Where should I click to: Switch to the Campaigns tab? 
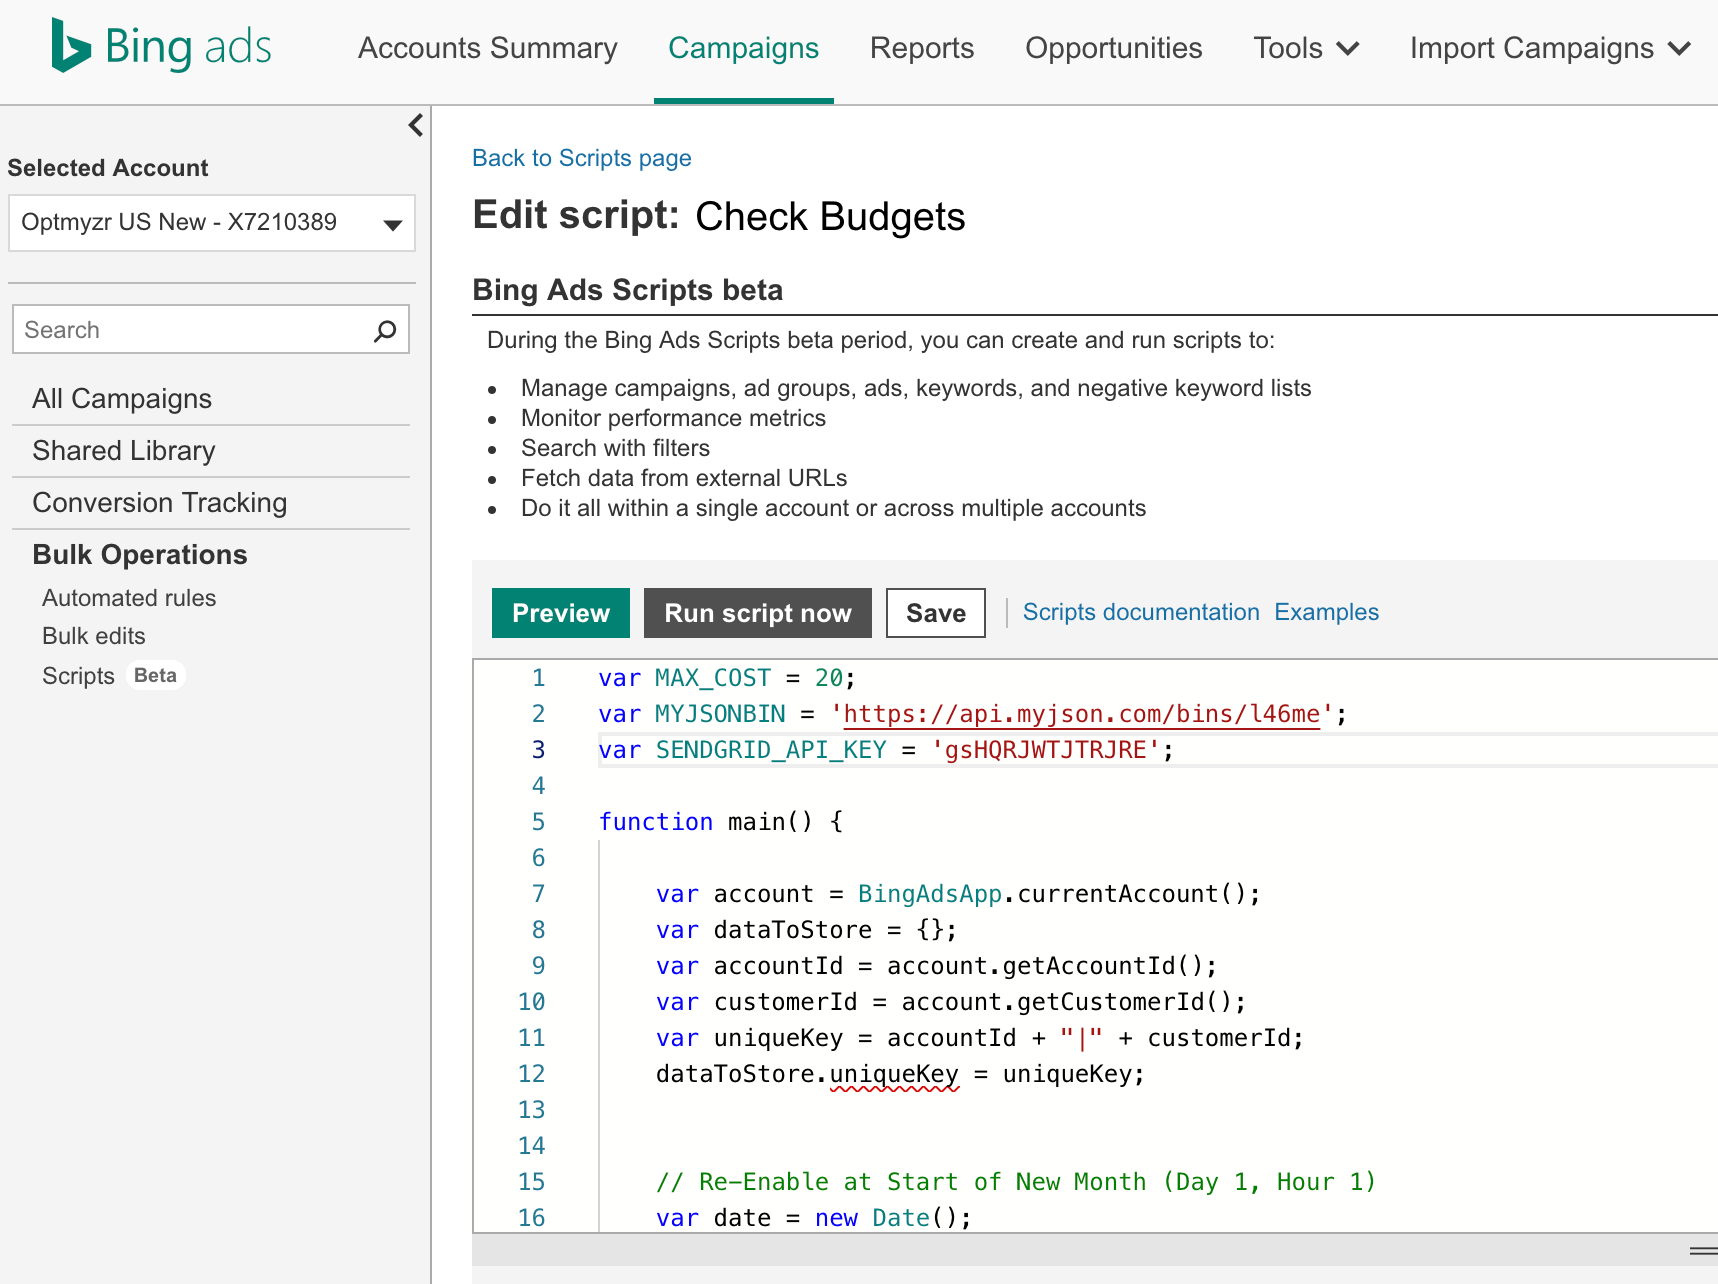coord(743,48)
